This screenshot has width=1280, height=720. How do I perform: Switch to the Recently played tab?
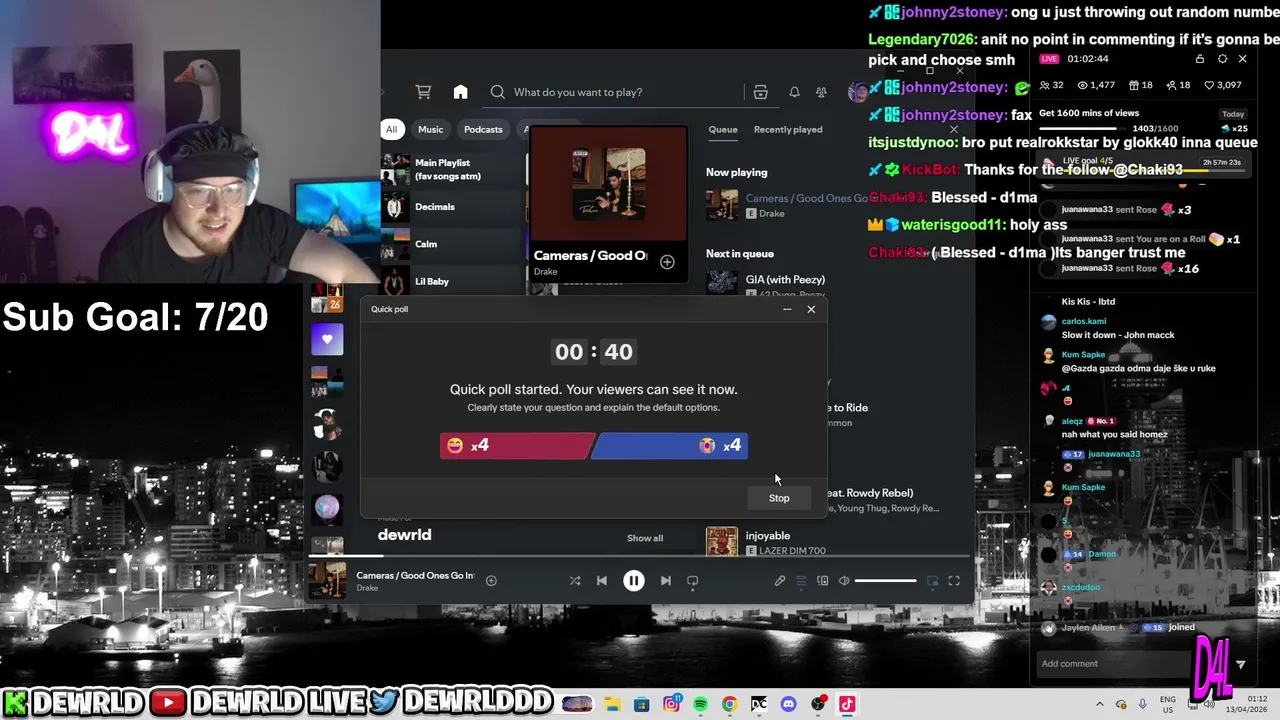[x=788, y=129]
